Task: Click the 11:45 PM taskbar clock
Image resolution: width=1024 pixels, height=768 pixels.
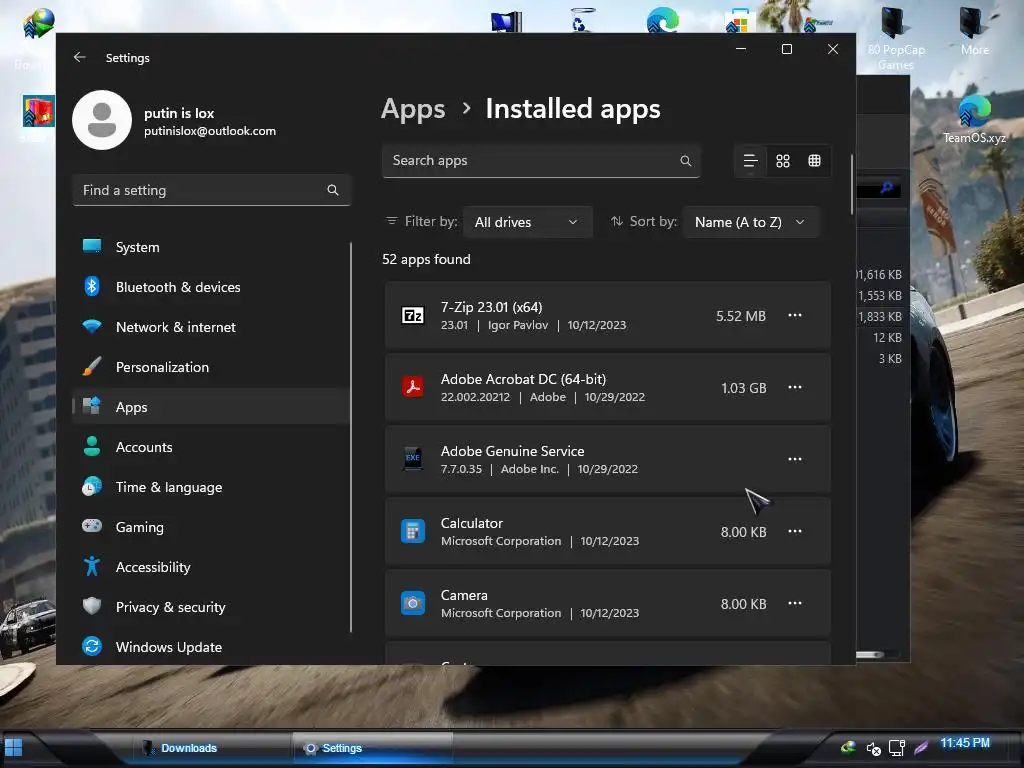Action: tap(965, 743)
